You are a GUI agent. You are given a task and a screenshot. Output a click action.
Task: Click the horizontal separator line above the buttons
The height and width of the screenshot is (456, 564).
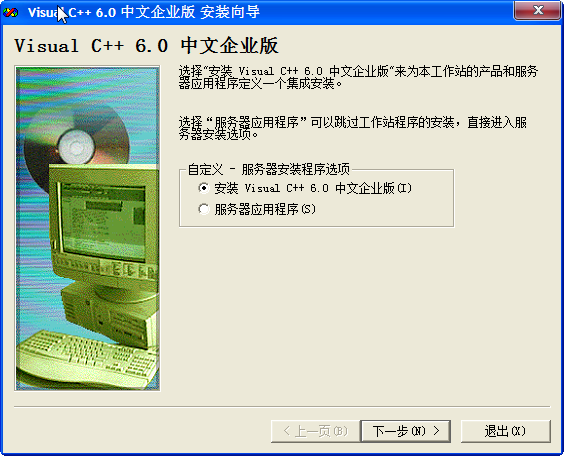pyautogui.click(x=282, y=407)
